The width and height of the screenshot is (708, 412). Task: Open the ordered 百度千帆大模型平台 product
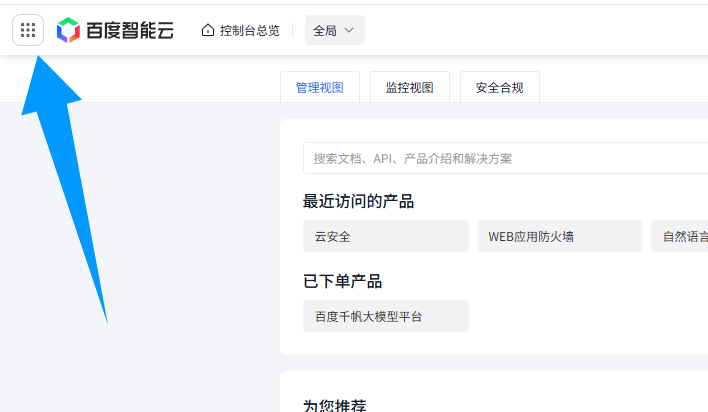[x=385, y=316]
